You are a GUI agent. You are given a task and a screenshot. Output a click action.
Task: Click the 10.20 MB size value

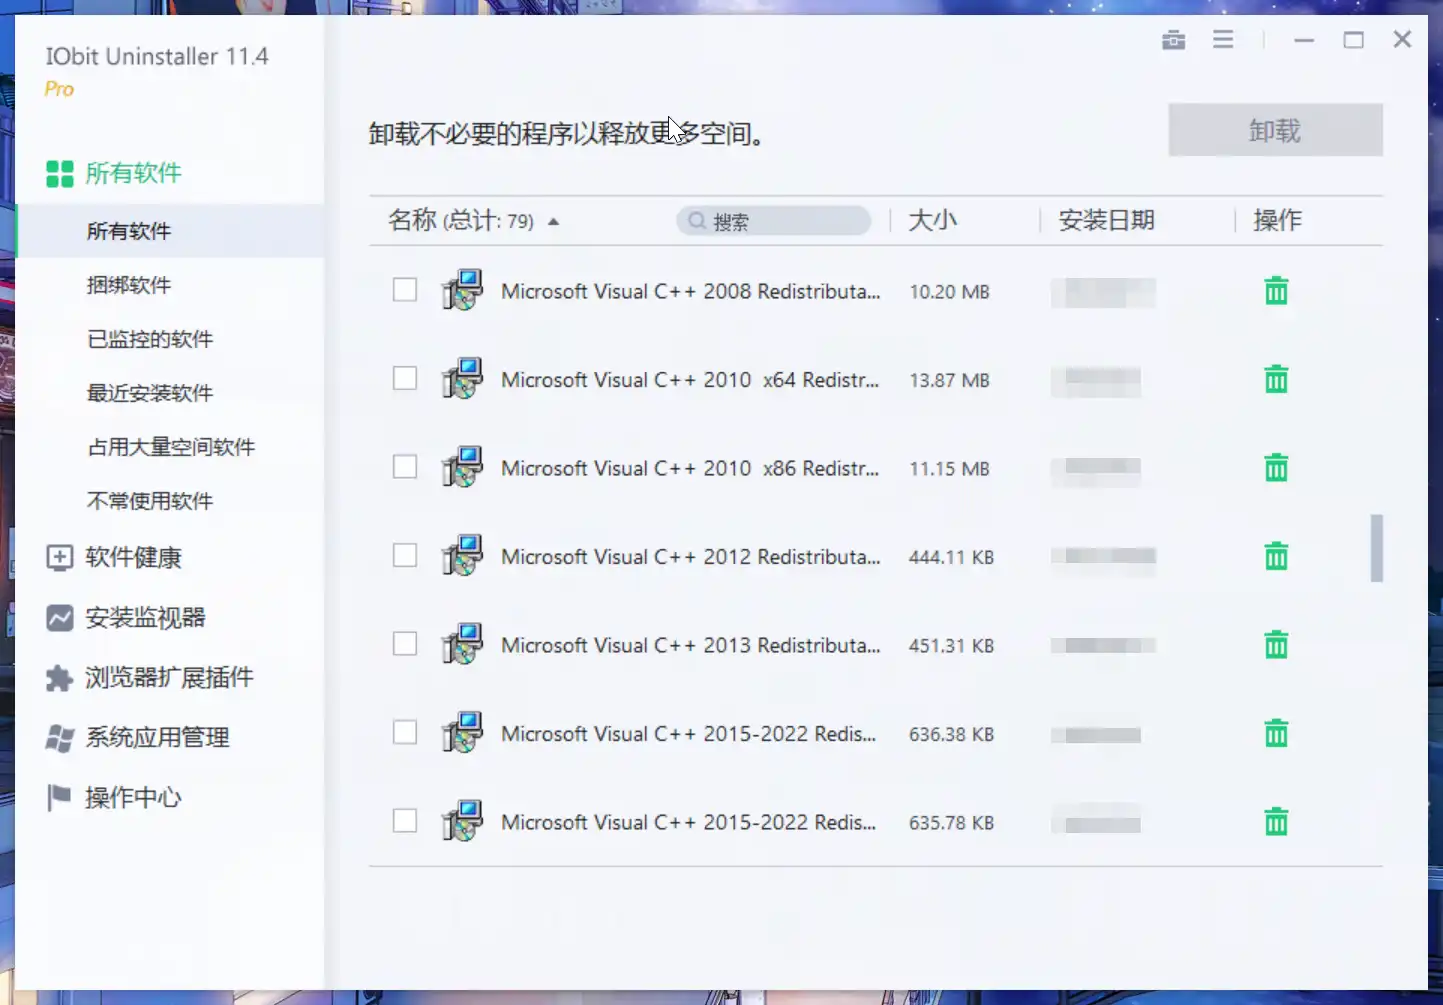coord(949,292)
